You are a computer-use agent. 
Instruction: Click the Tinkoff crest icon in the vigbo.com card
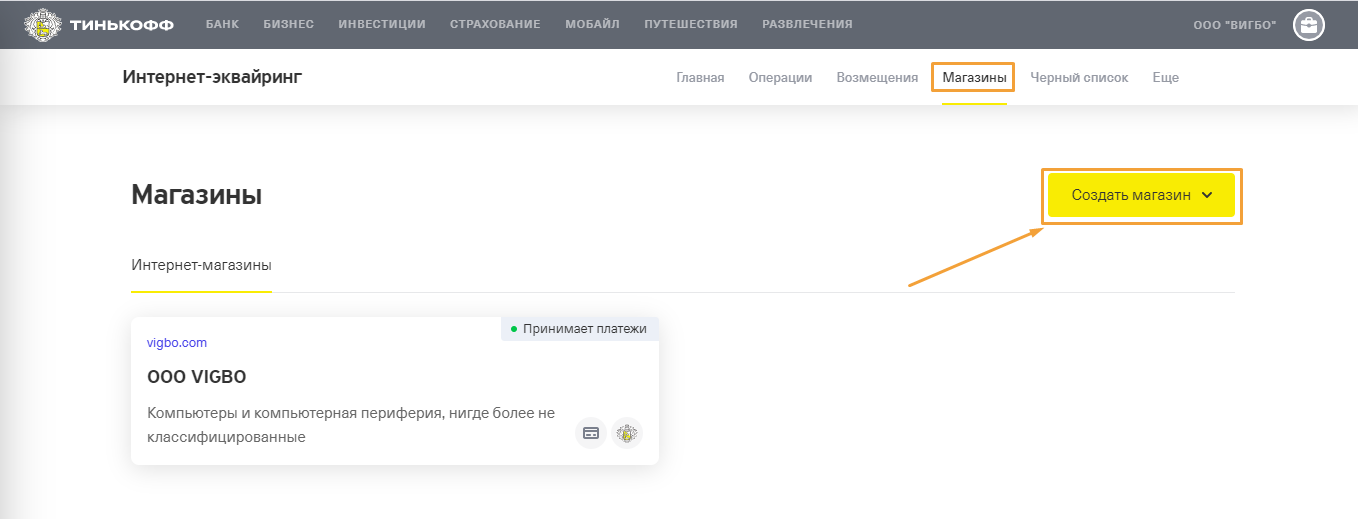pyautogui.click(x=627, y=433)
